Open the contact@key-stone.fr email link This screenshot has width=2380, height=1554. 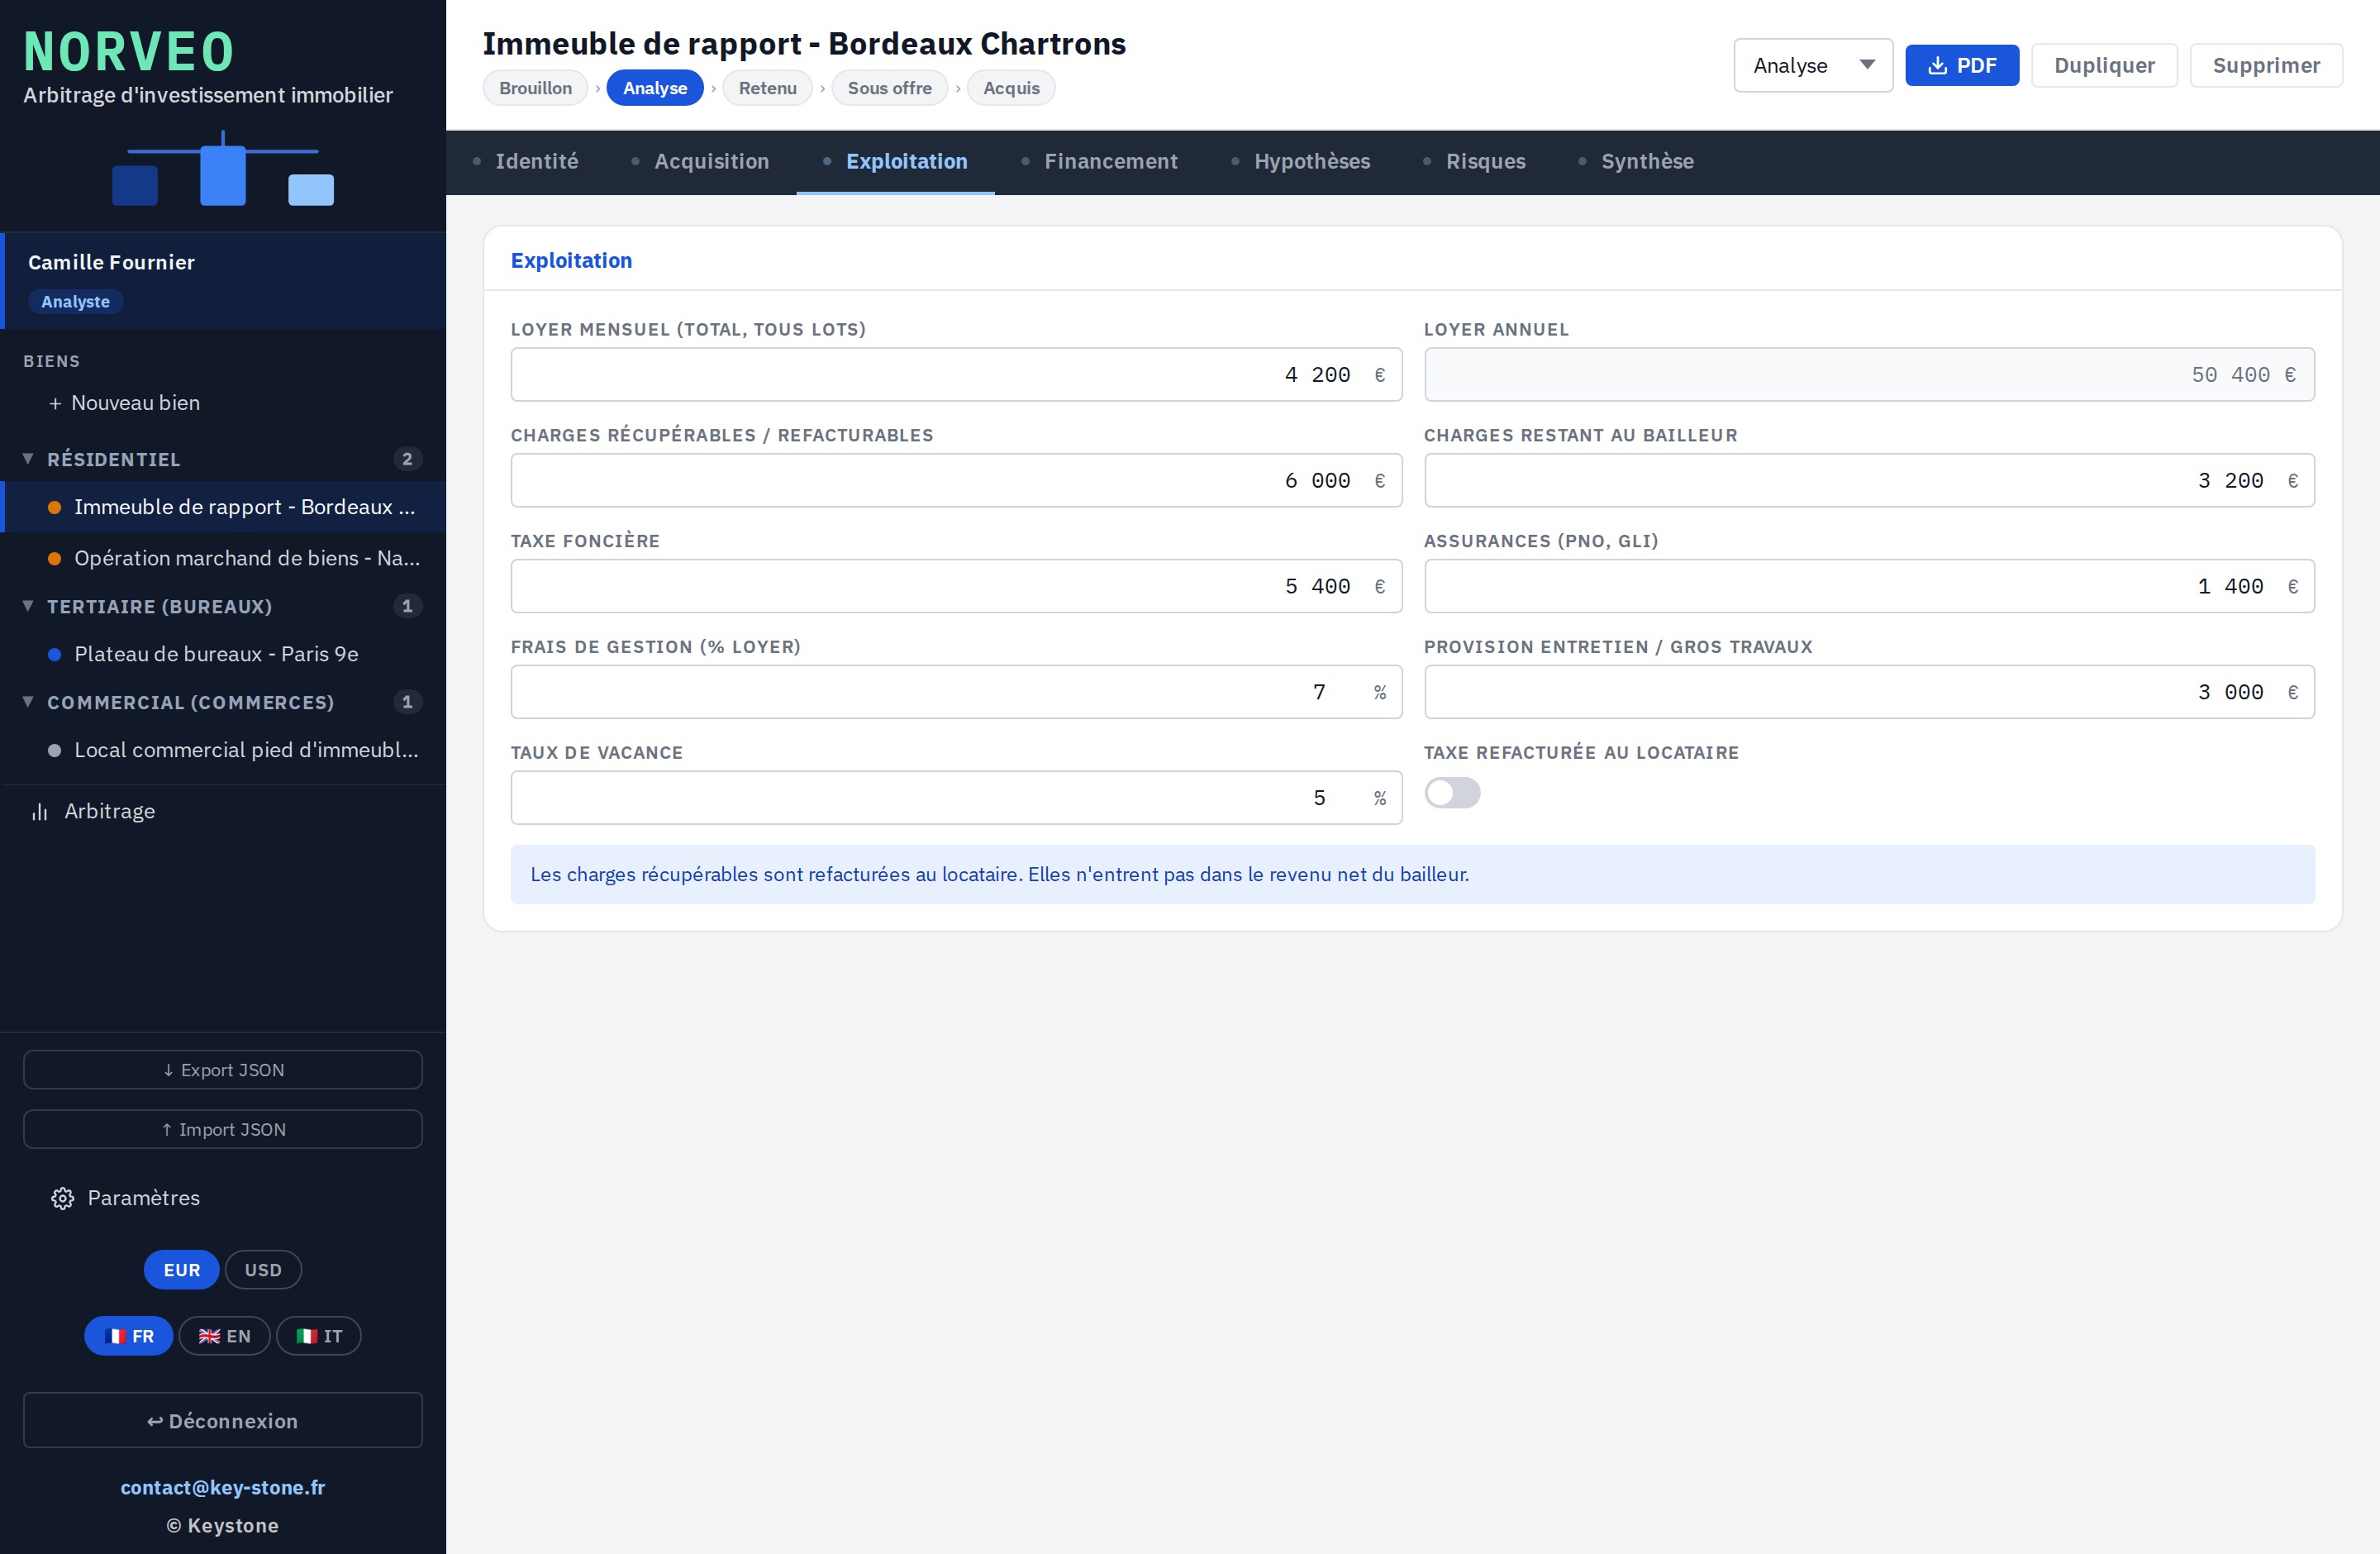click(x=223, y=1487)
